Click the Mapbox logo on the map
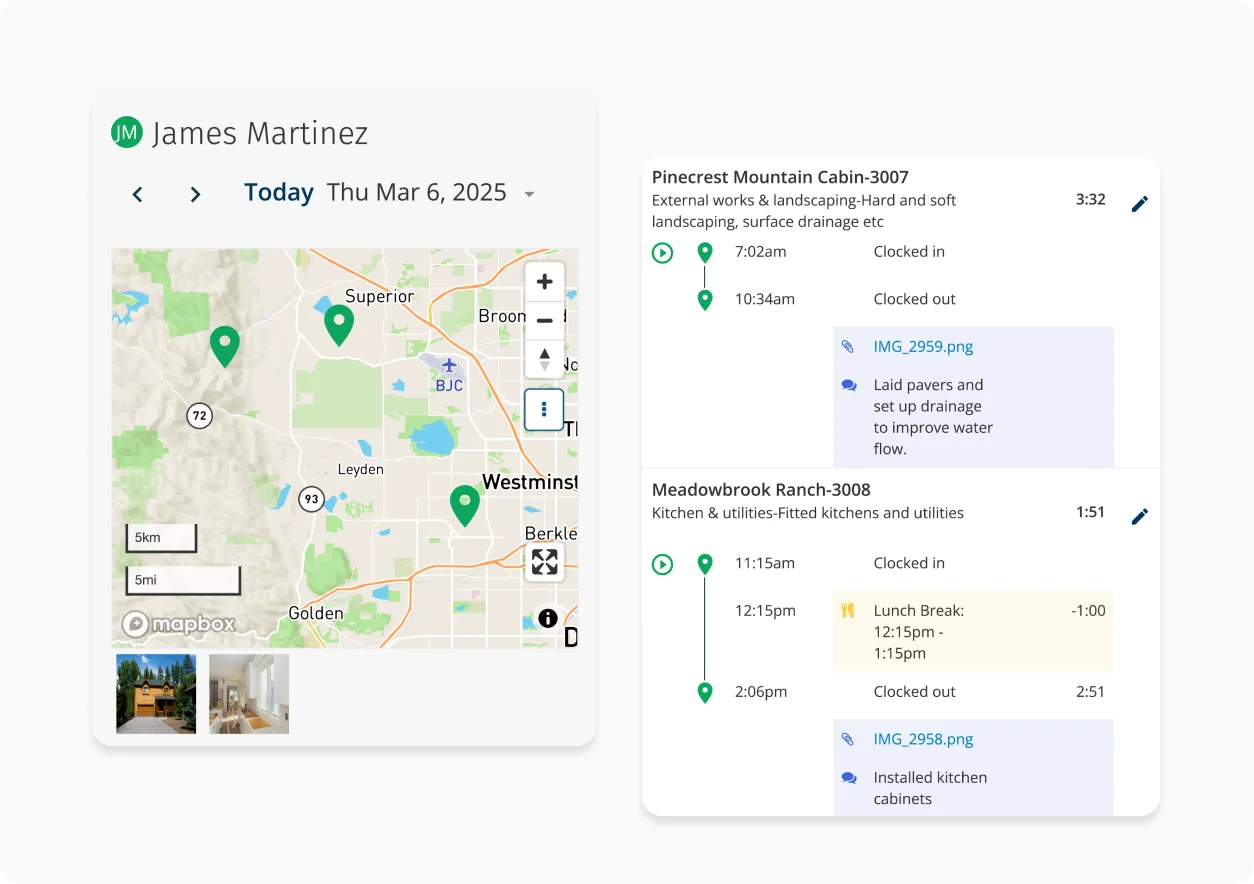Viewport: 1254px width, 884px height. tap(178, 623)
